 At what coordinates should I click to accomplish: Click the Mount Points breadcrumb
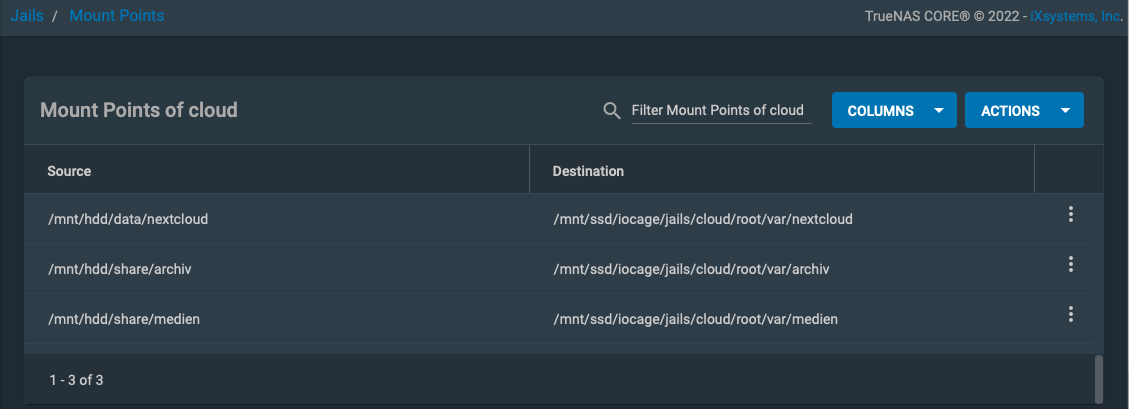pyautogui.click(x=117, y=16)
